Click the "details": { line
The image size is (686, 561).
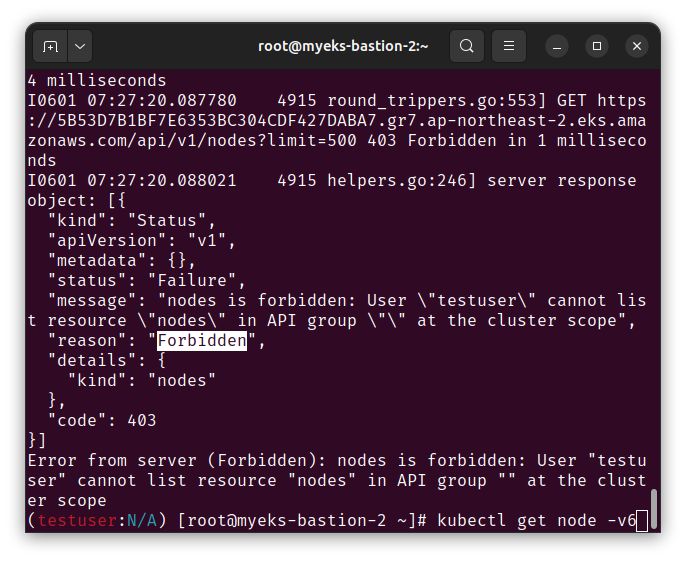[107, 361]
